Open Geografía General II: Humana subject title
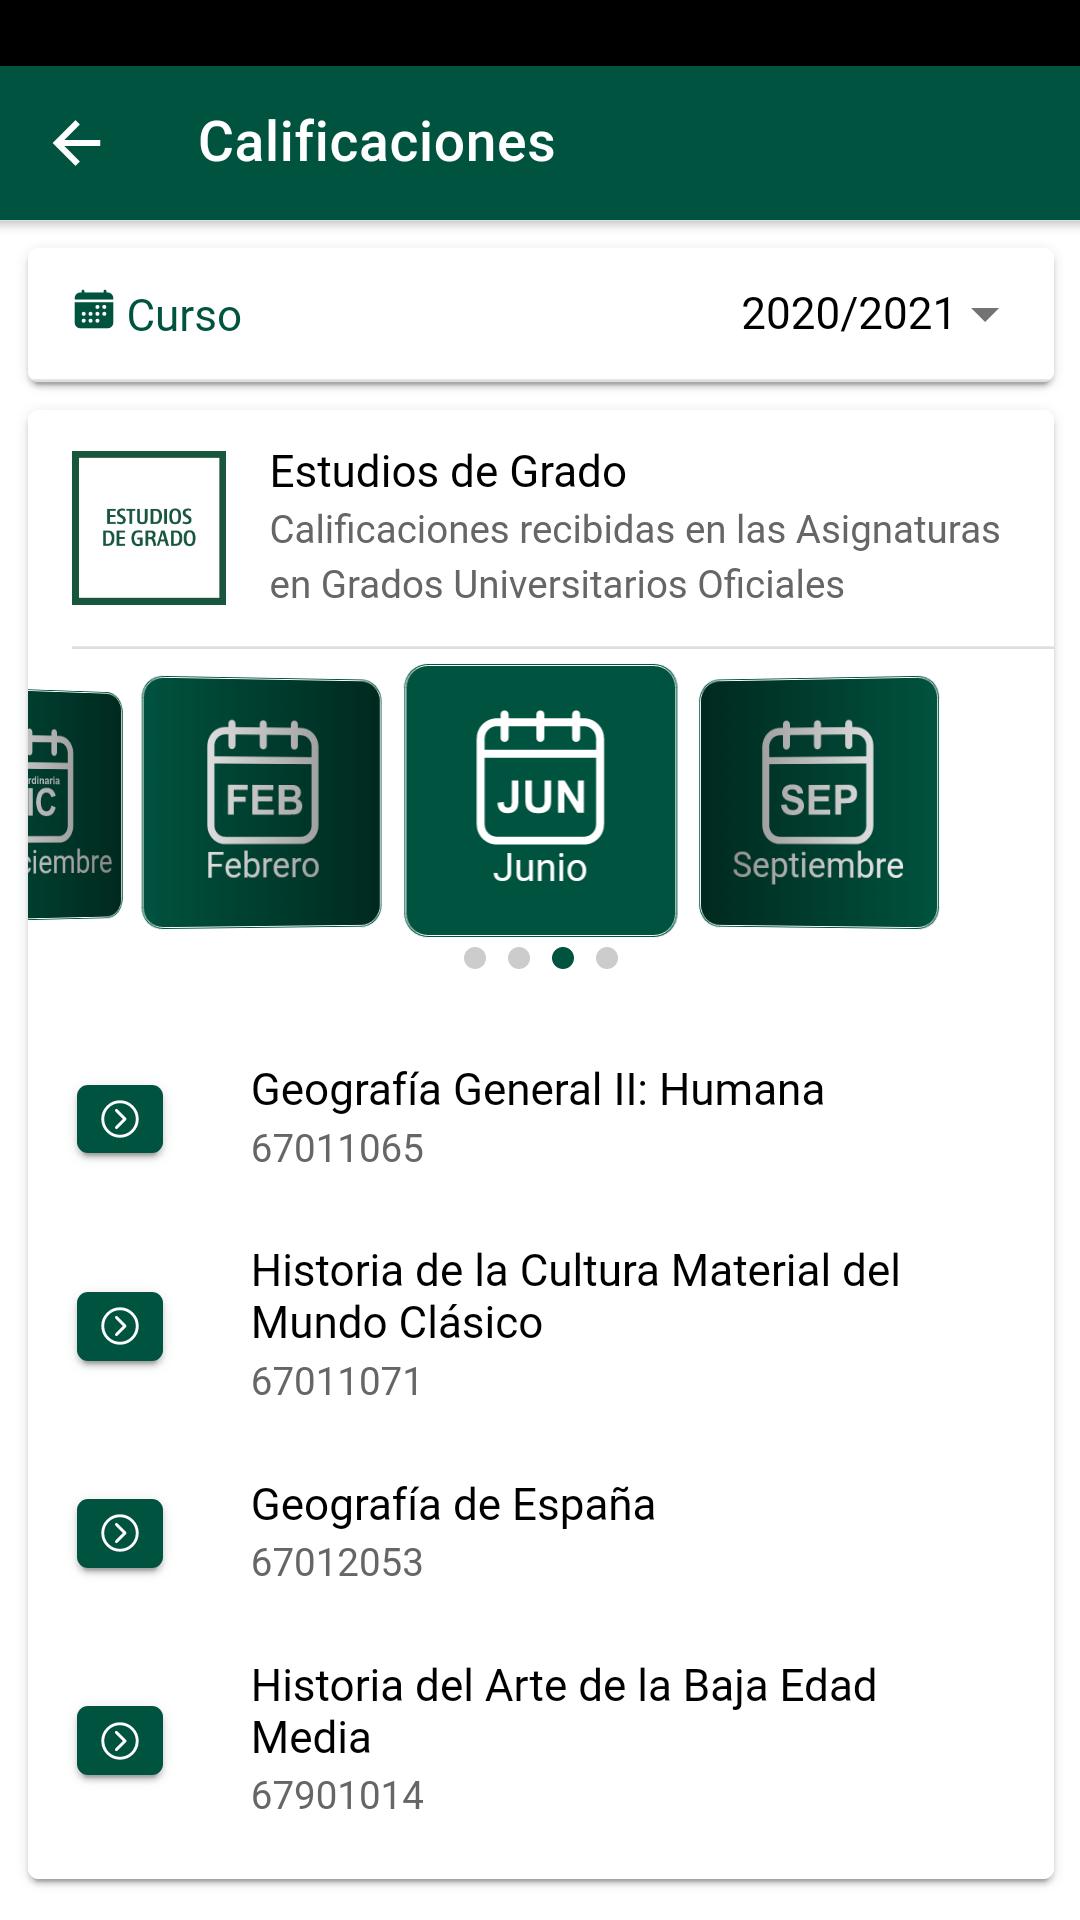This screenshot has width=1080, height=1920. coord(537,1090)
